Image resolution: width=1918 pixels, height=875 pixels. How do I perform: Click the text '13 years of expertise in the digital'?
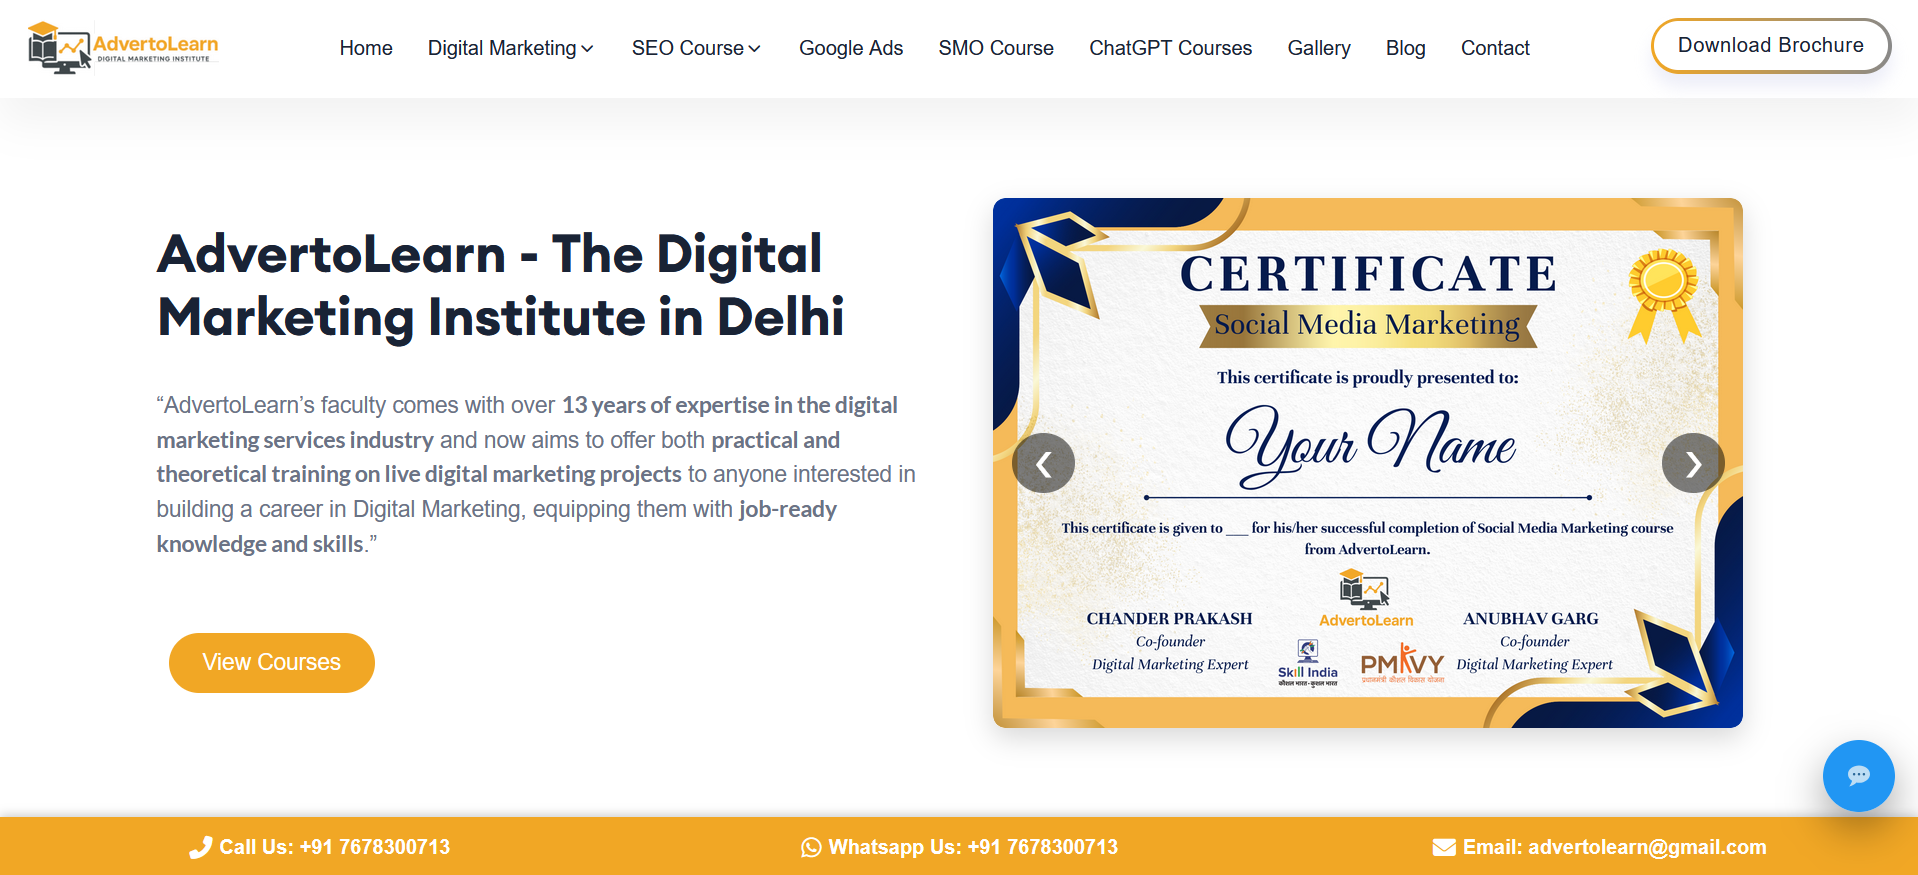click(730, 405)
